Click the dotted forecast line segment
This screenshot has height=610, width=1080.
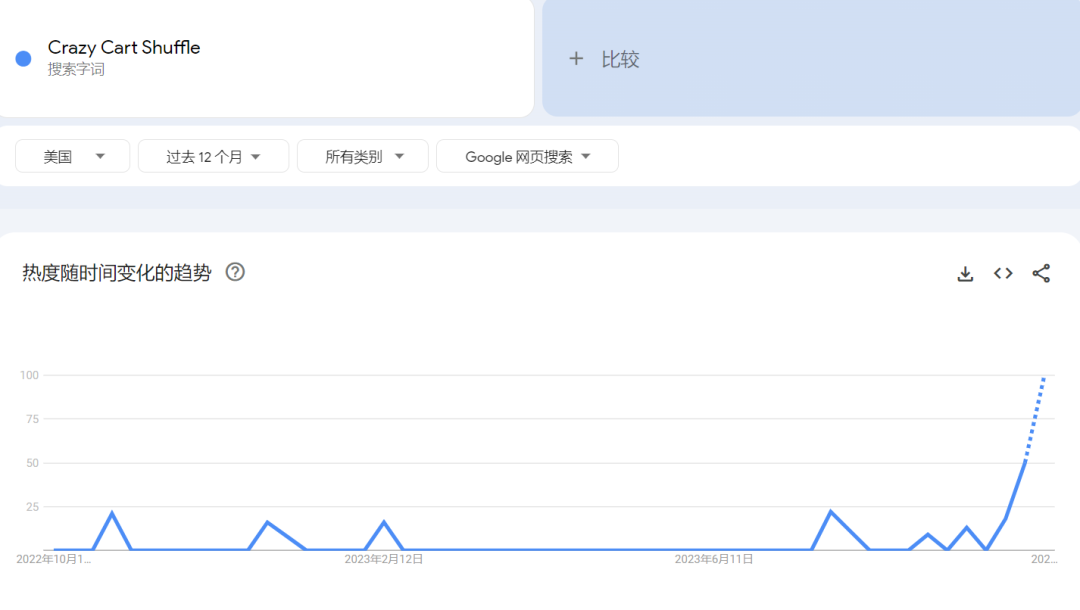coord(1035,417)
